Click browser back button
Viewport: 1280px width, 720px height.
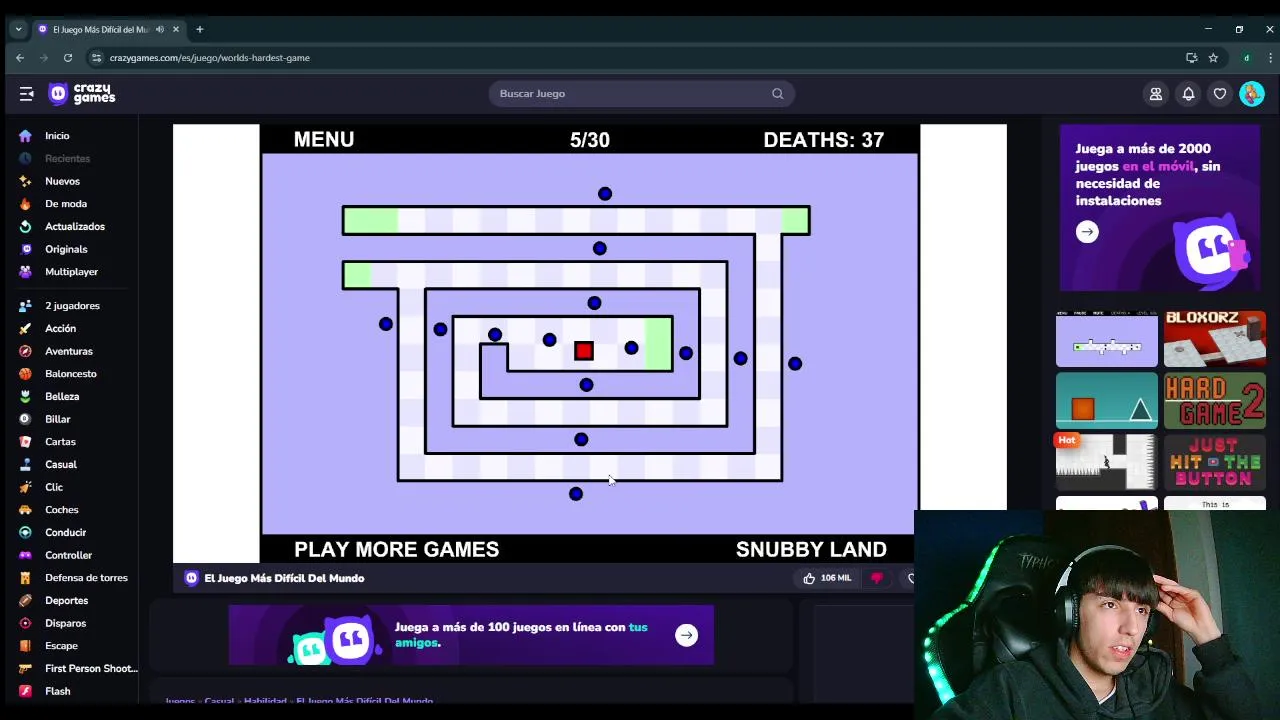pos(20,58)
